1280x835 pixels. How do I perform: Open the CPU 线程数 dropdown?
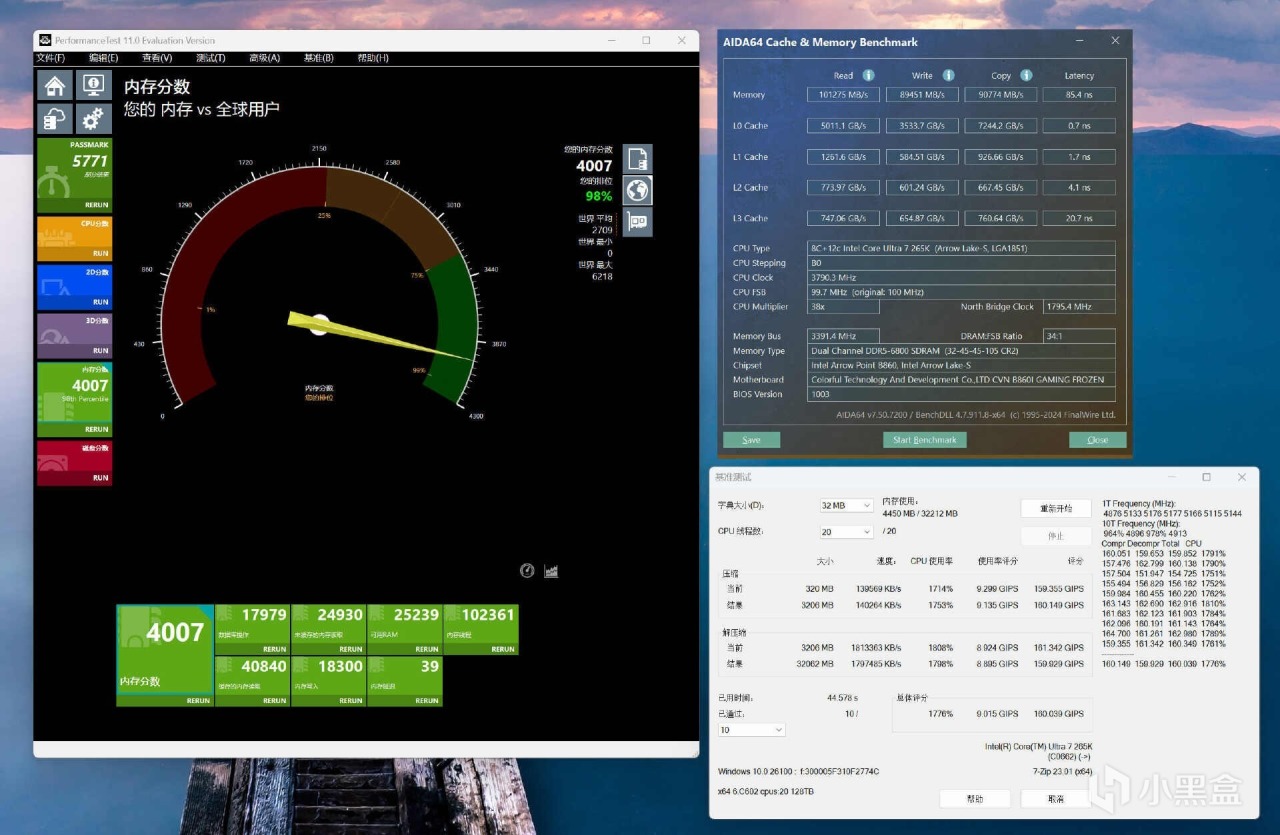click(846, 532)
